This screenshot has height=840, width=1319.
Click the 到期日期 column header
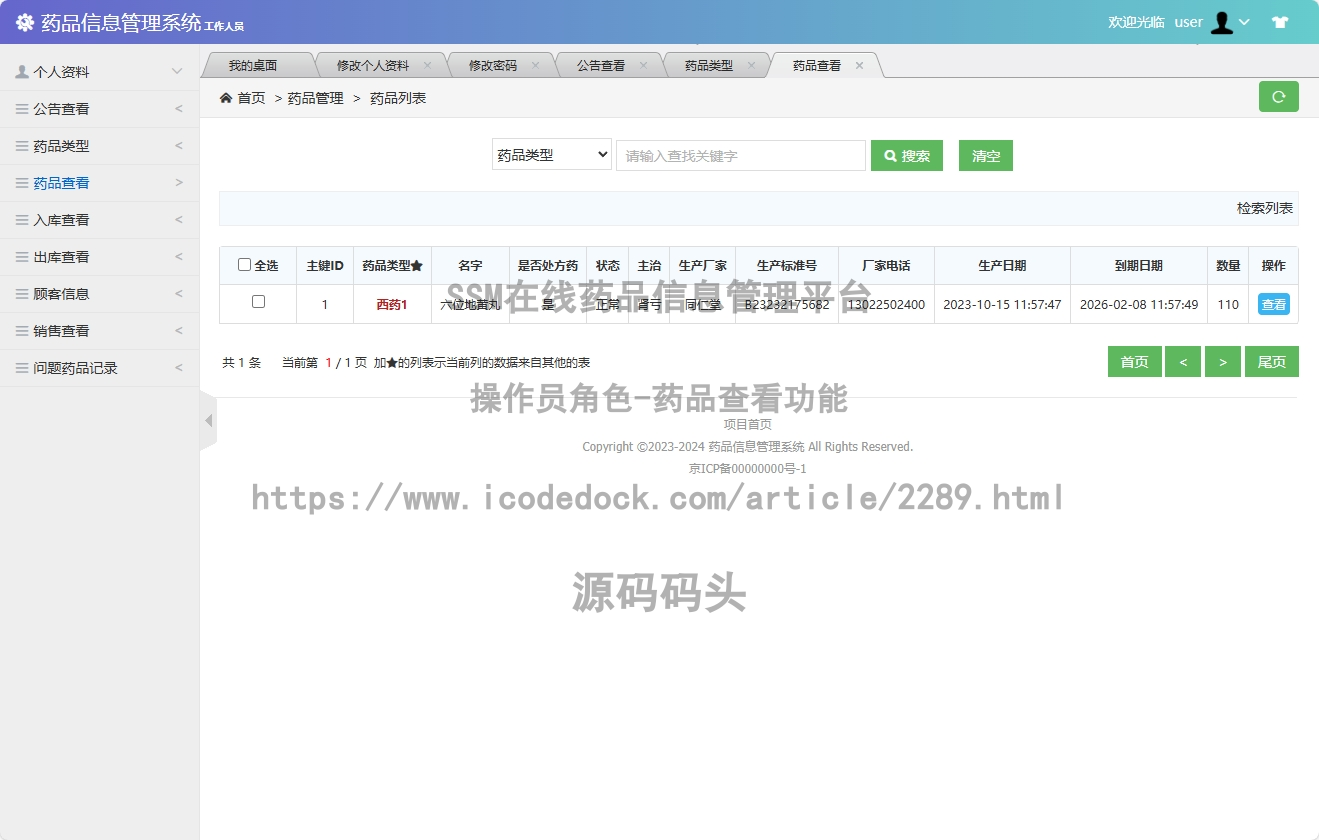click(1139, 266)
